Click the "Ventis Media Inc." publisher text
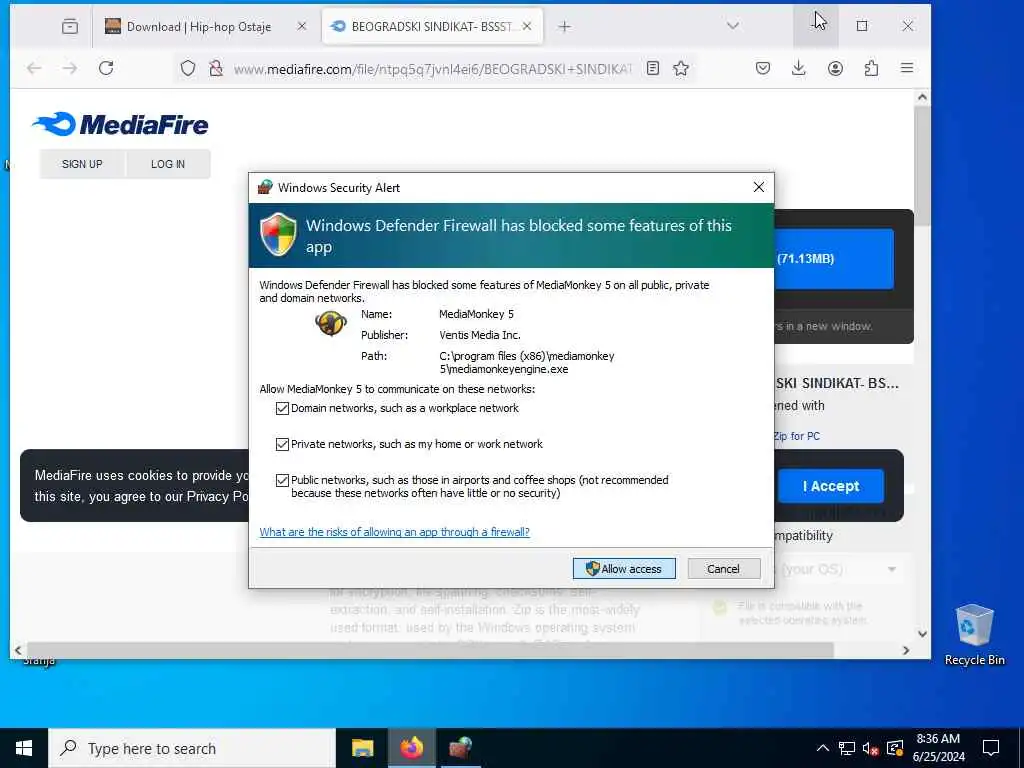1024x768 pixels. (x=480, y=335)
